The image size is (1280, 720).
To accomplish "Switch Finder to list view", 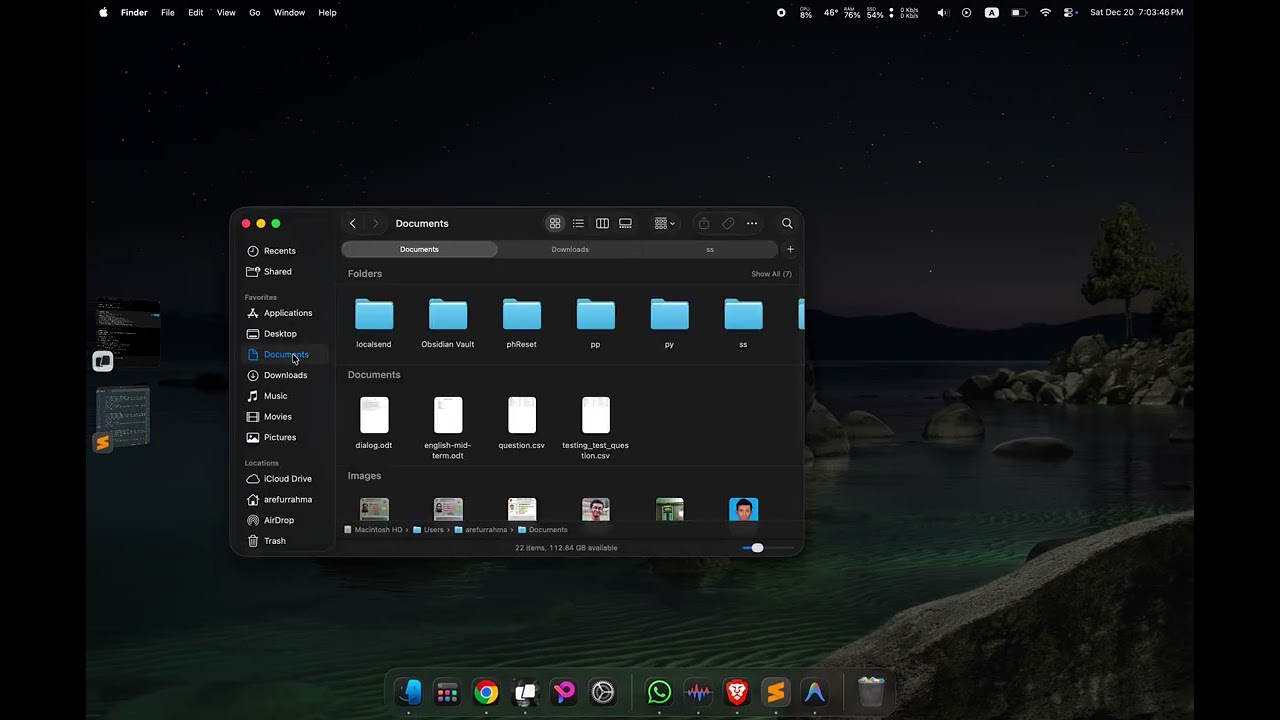I will 578,223.
